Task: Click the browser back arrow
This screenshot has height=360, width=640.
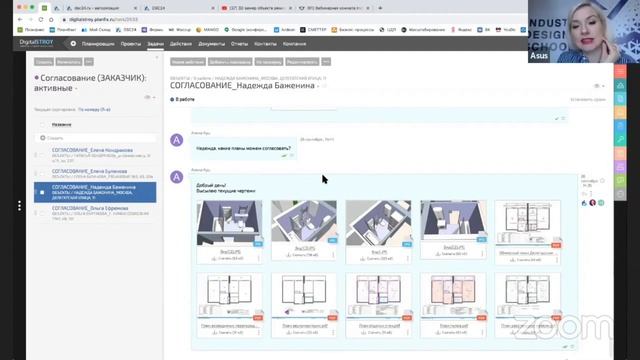Action: [20, 19]
